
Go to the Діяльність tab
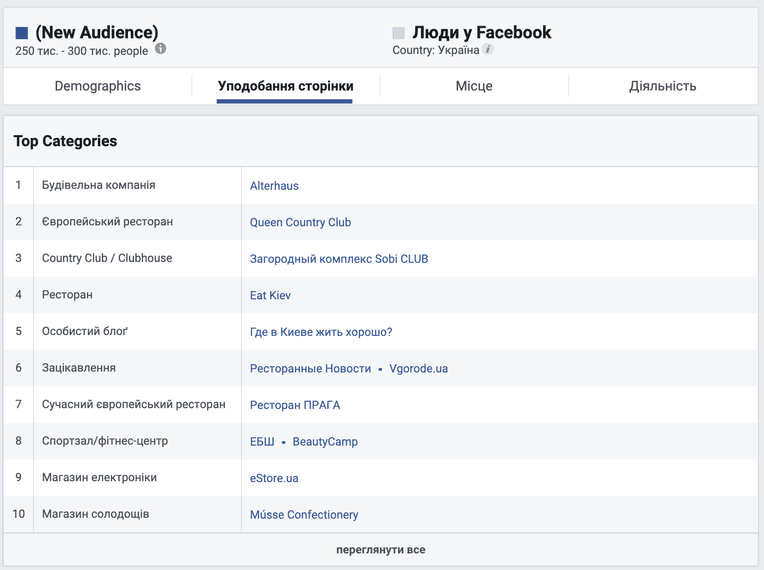click(x=663, y=86)
